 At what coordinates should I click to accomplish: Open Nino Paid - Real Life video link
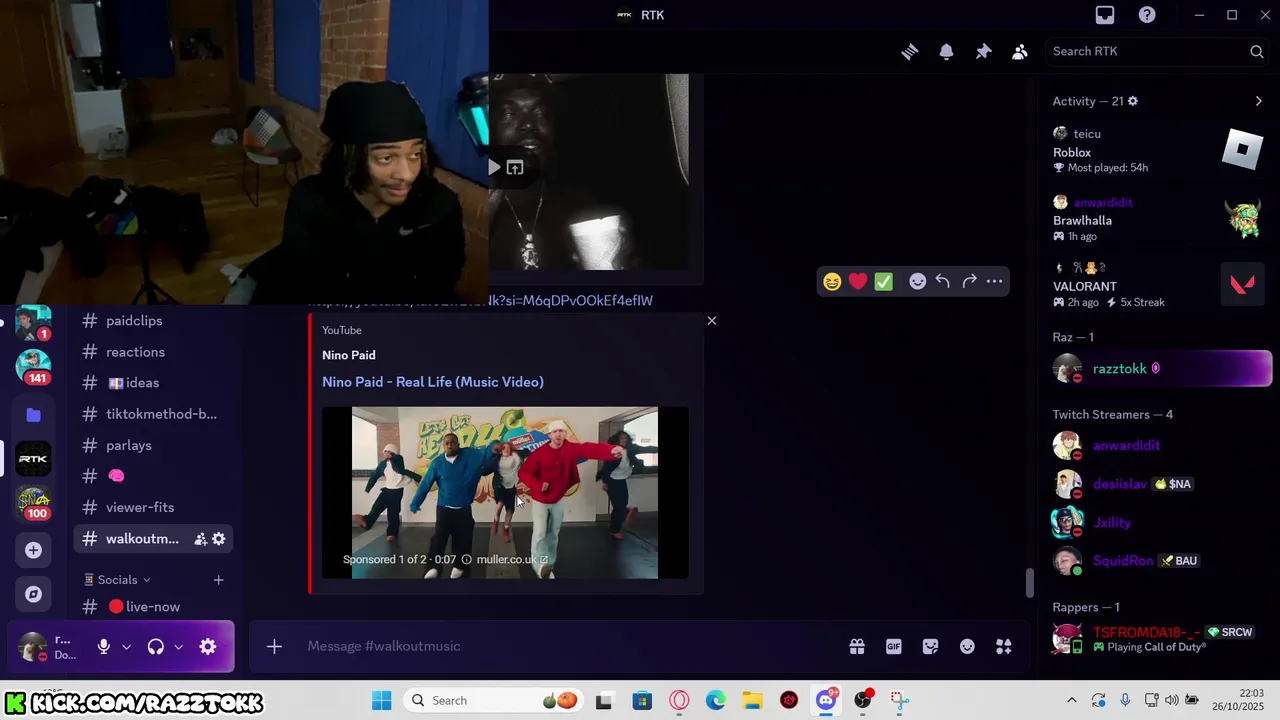(x=433, y=382)
